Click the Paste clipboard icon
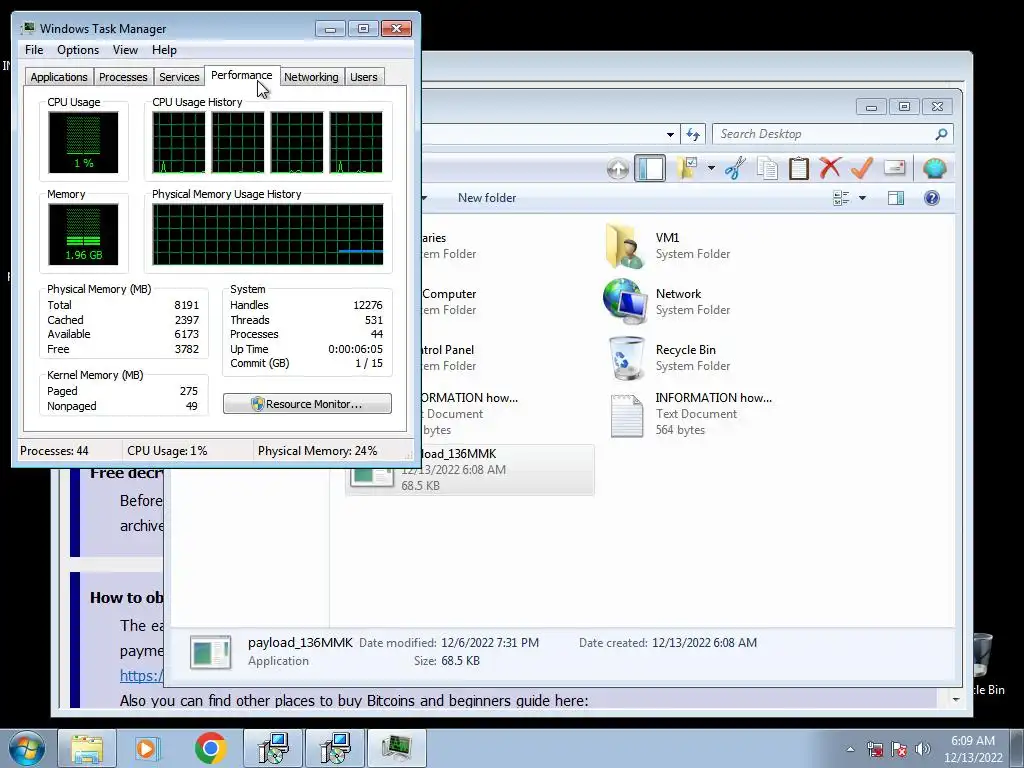Viewport: 1024px width, 768px height. click(798, 168)
